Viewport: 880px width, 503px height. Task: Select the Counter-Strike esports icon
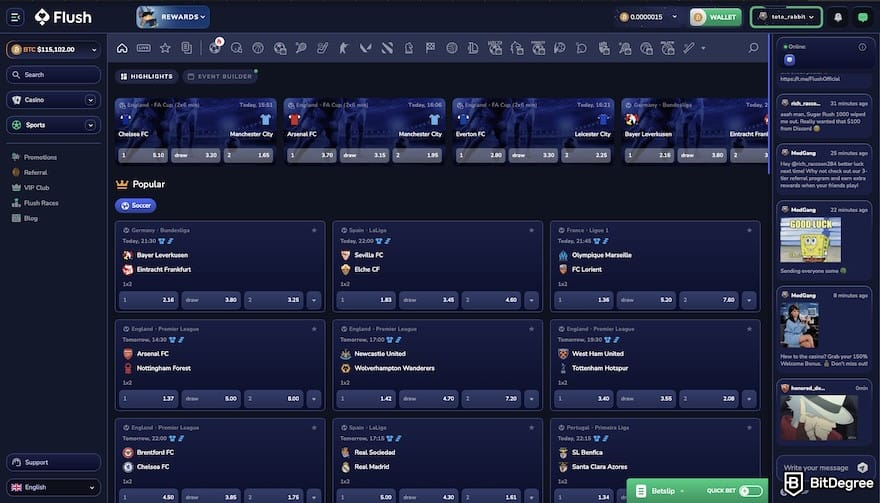click(344, 48)
